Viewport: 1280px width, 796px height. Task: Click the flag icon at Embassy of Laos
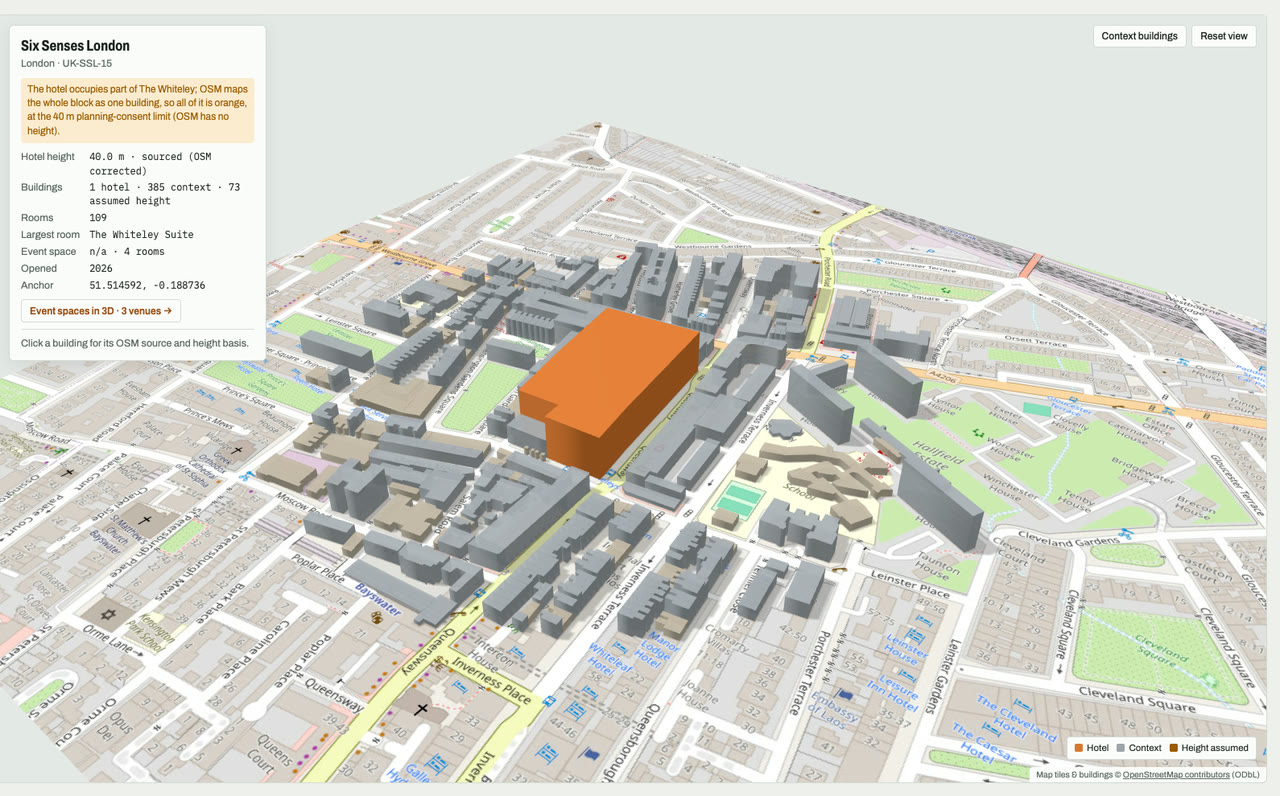coord(845,694)
